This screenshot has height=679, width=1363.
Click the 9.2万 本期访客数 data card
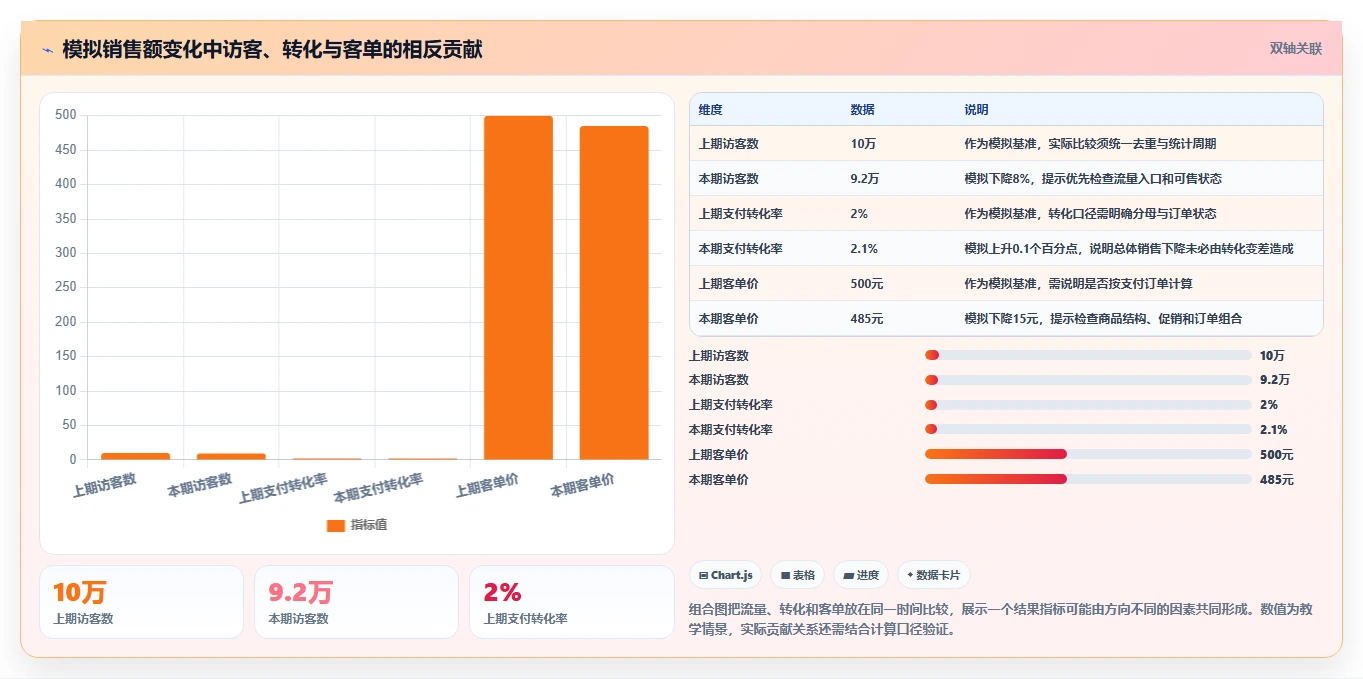tap(356, 602)
